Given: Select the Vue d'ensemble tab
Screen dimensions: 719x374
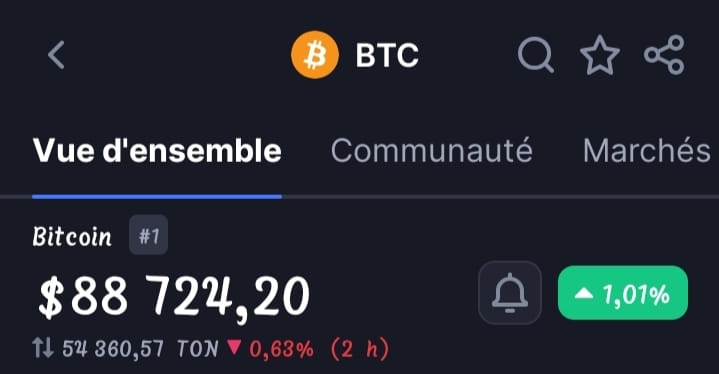Looking at the screenshot, I should 157,151.
